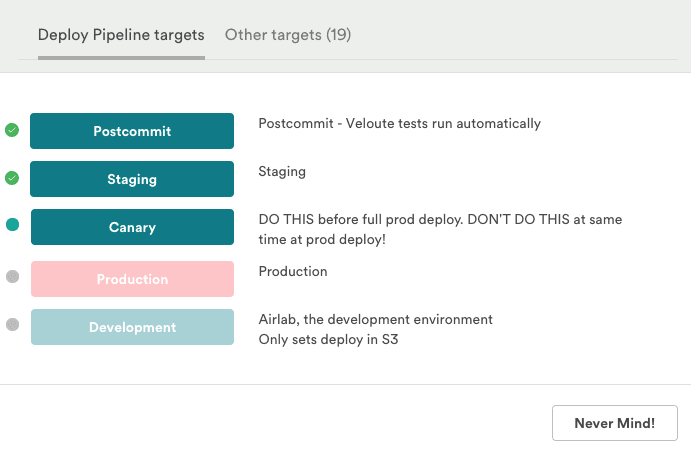Image resolution: width=691 pixels, height=455 pixels.
Task: Dismiss dialog with Never Mind! button
Action: tap(615, 423)
